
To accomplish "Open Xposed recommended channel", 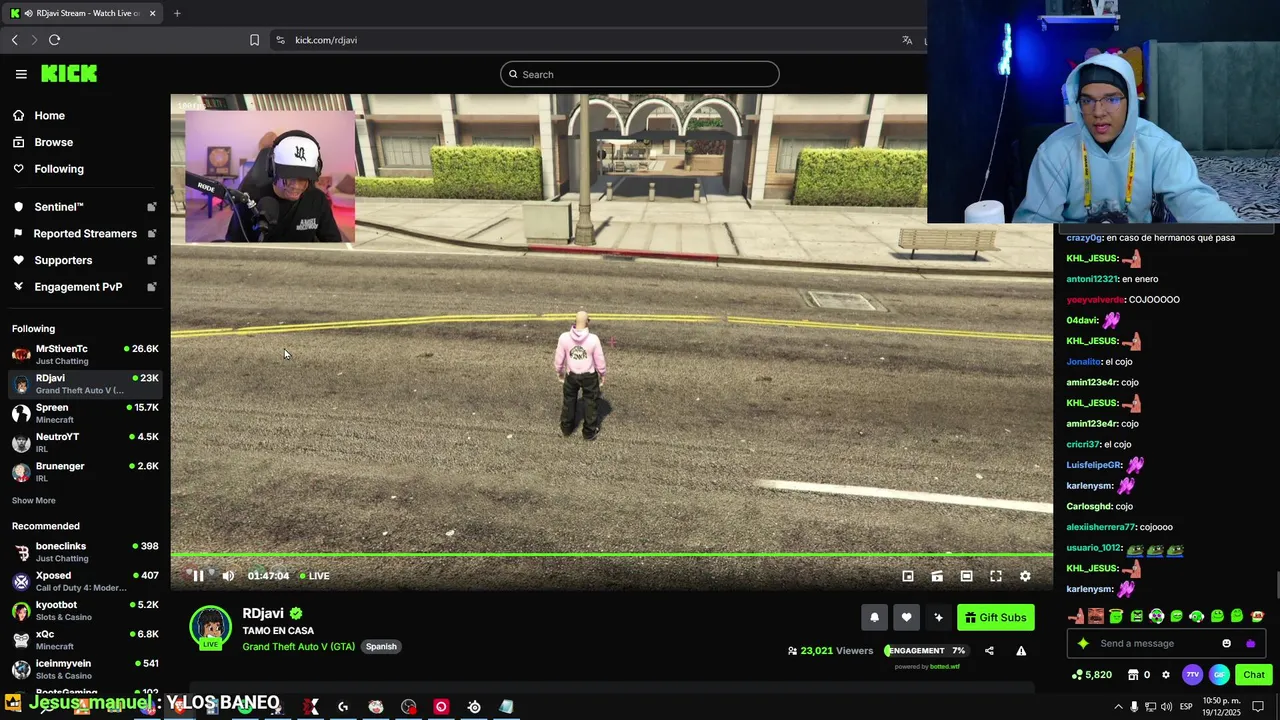I will [85, 581].
